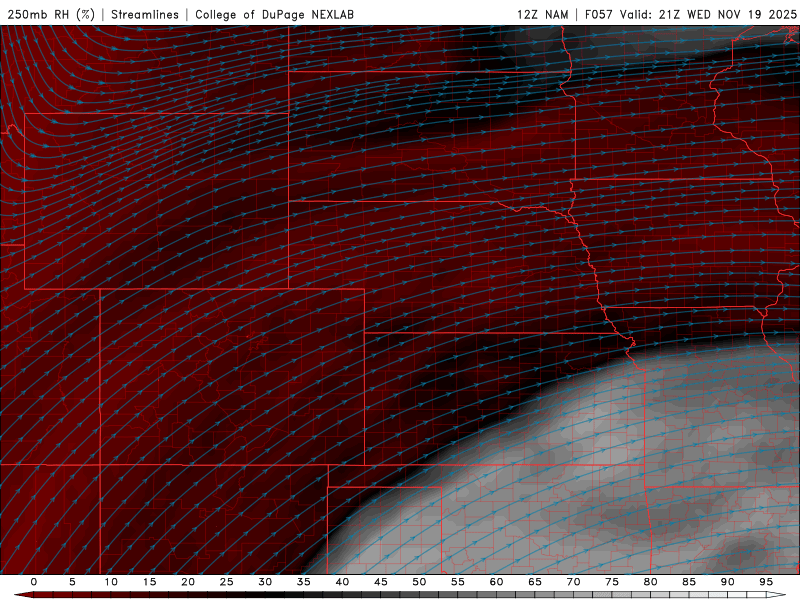Click the colorbar label '35'
800x600 pixels.
point(304,582)
